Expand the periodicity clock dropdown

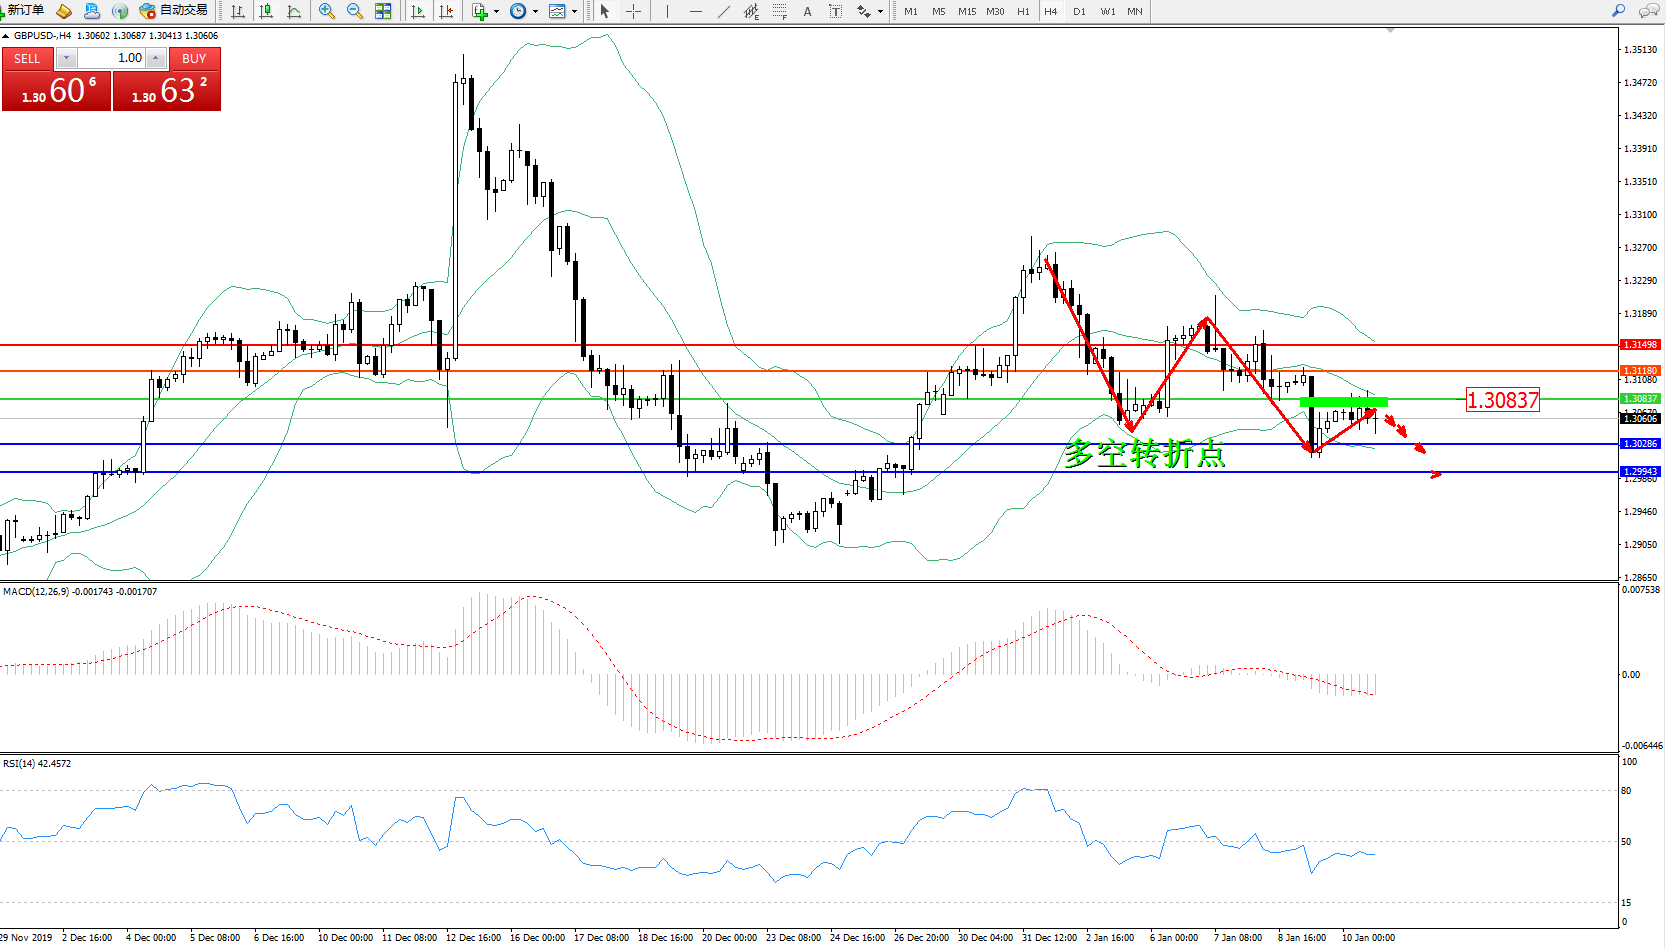(x=535, y=12)
